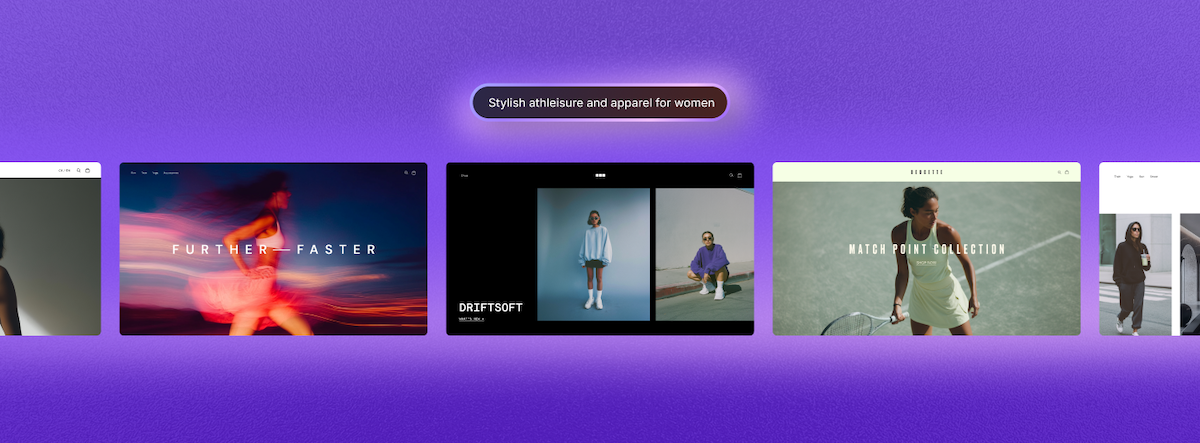Select the rightmost partial template with hoodie model
1200x443 pixels.
1149,249
